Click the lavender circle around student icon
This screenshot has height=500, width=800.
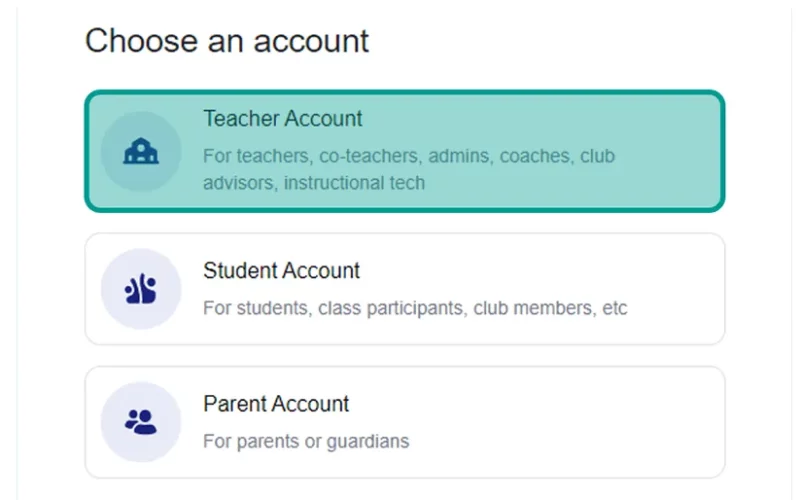coord(141,289)
